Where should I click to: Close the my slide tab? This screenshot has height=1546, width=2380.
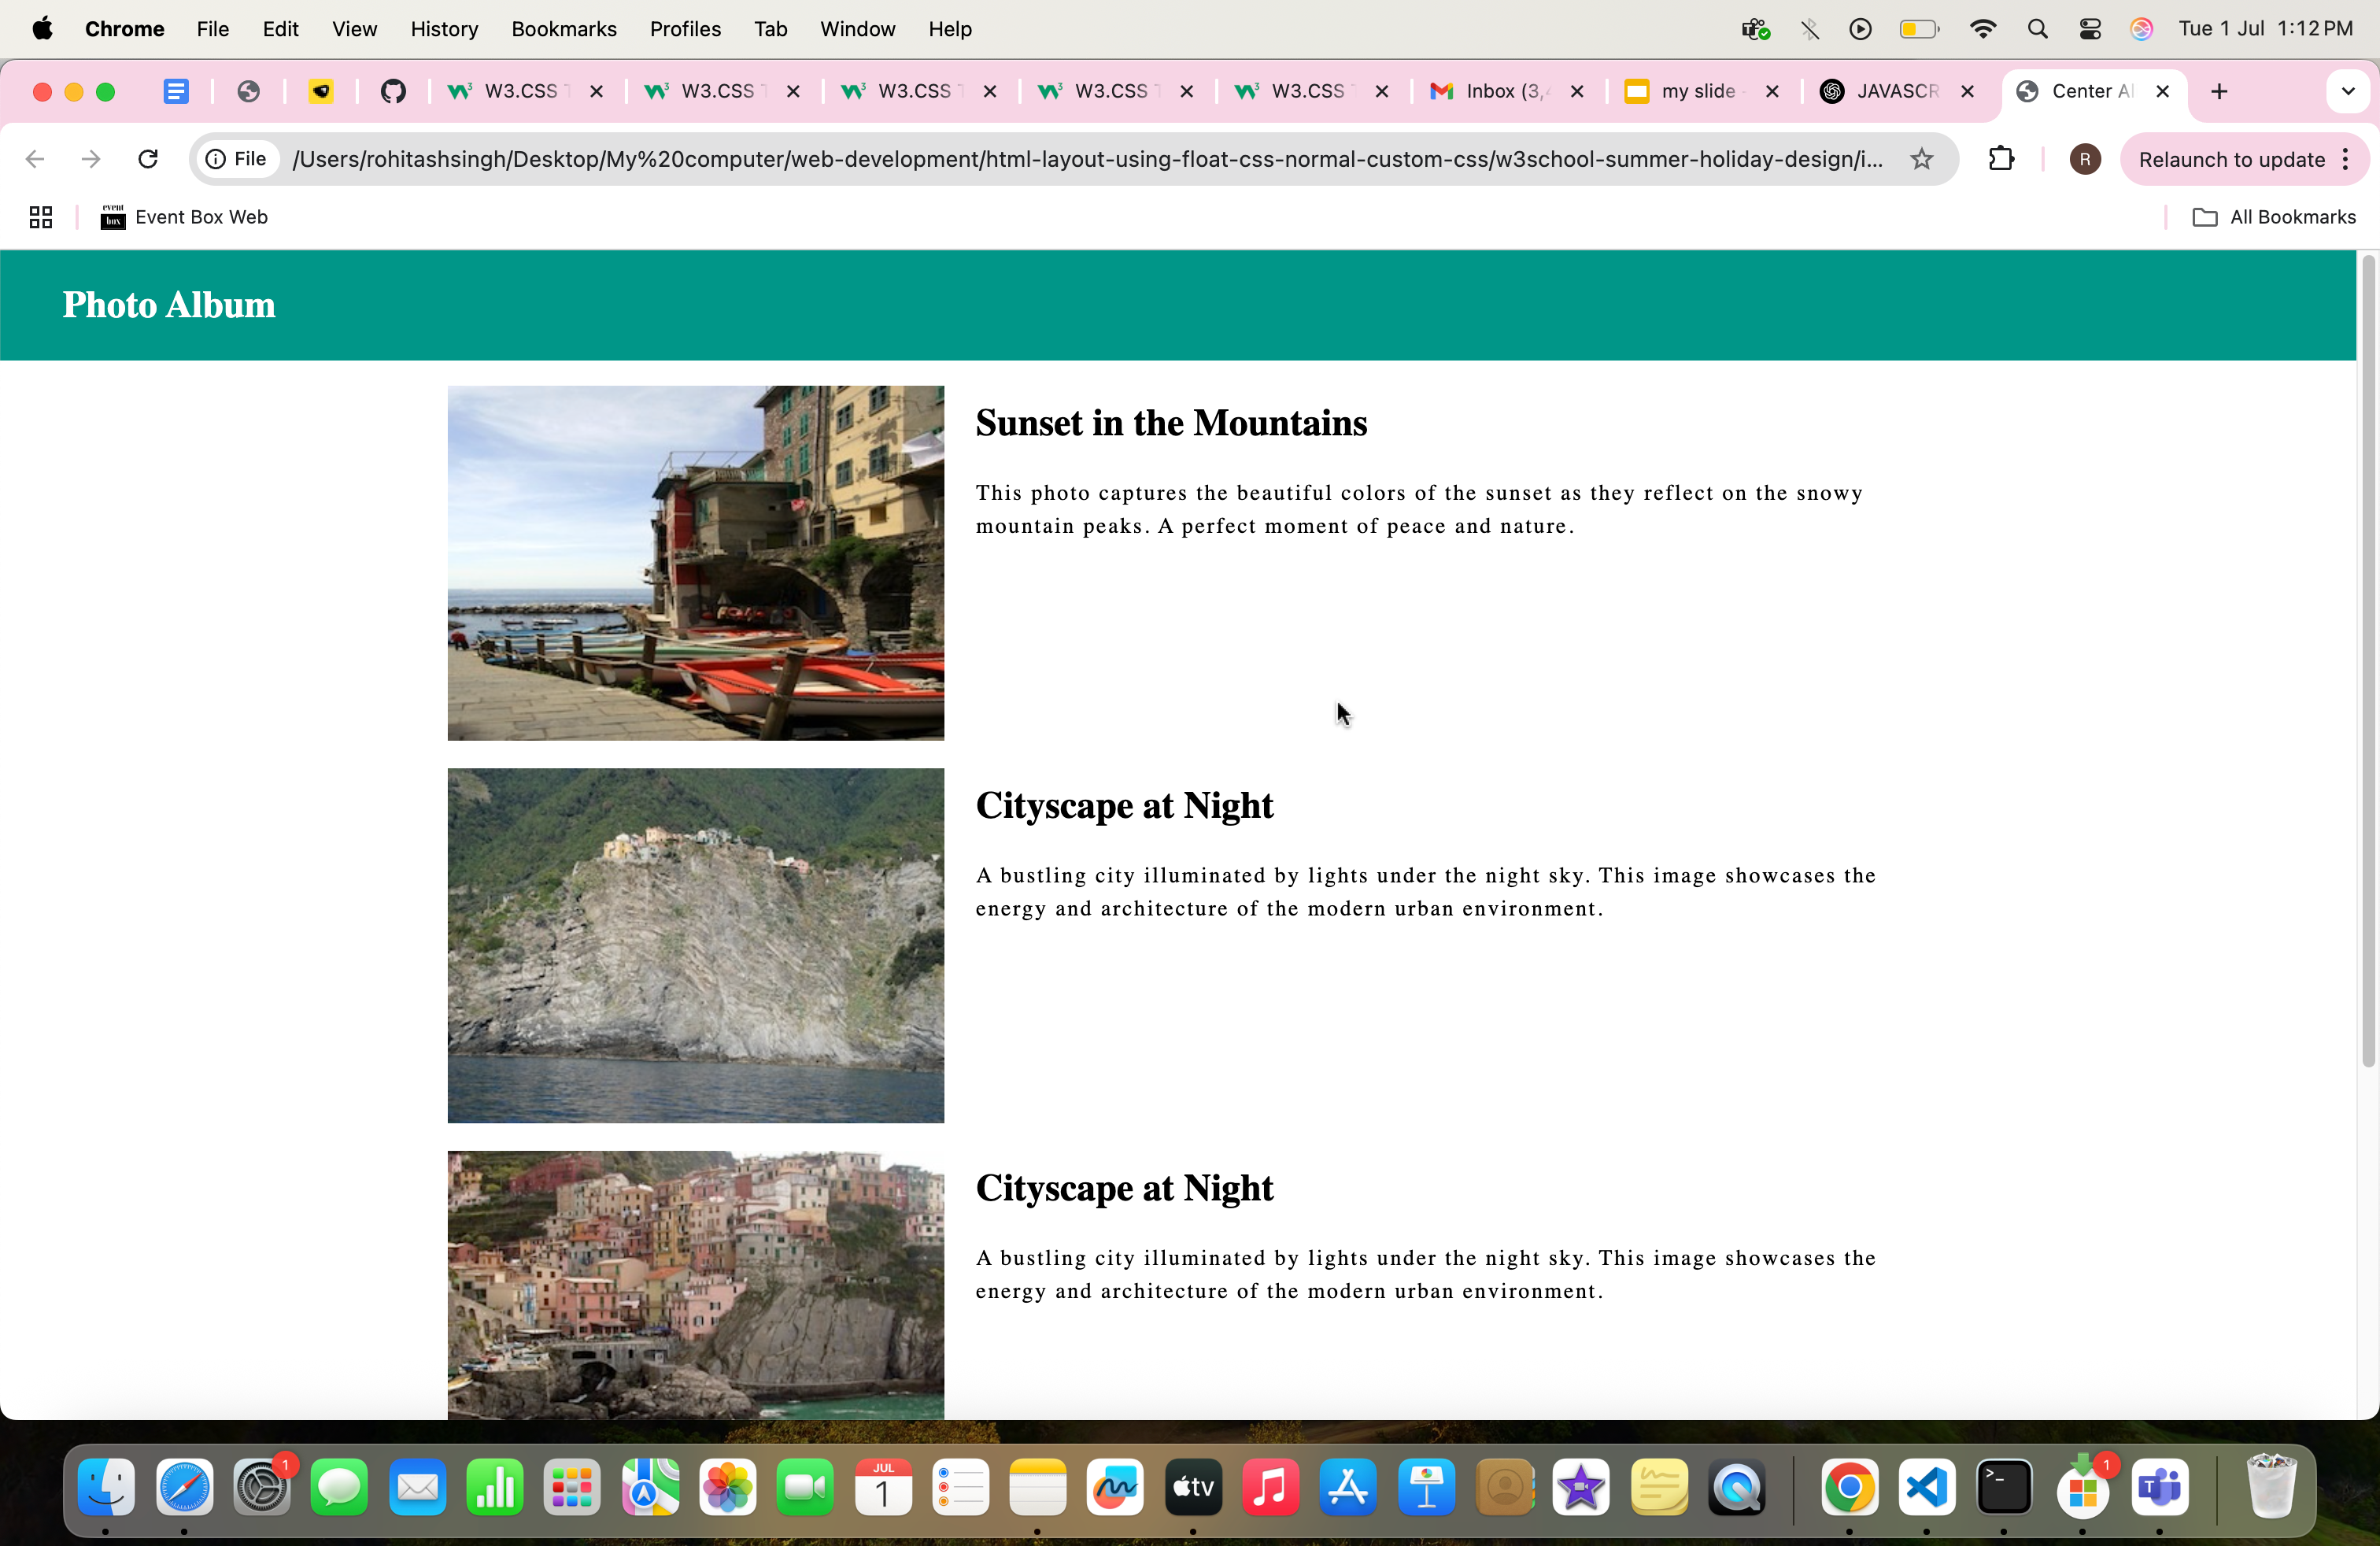pyautogui.click(x=1772, y=91)
